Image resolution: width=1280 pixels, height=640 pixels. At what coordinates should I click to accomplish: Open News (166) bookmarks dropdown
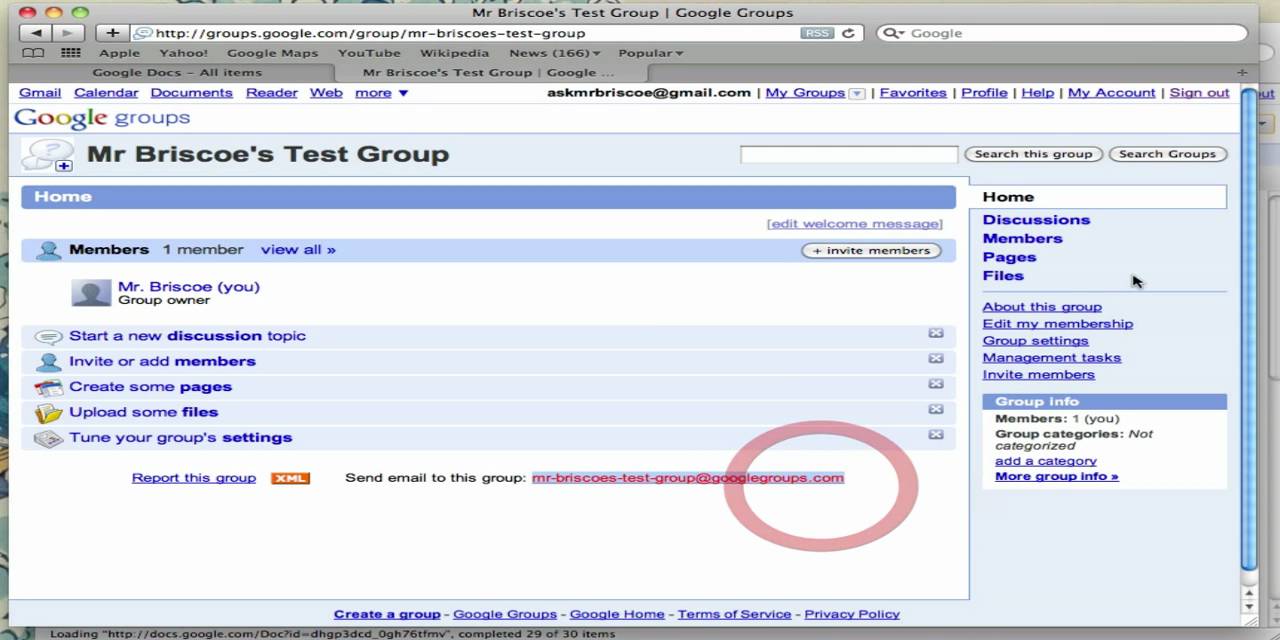555,53
